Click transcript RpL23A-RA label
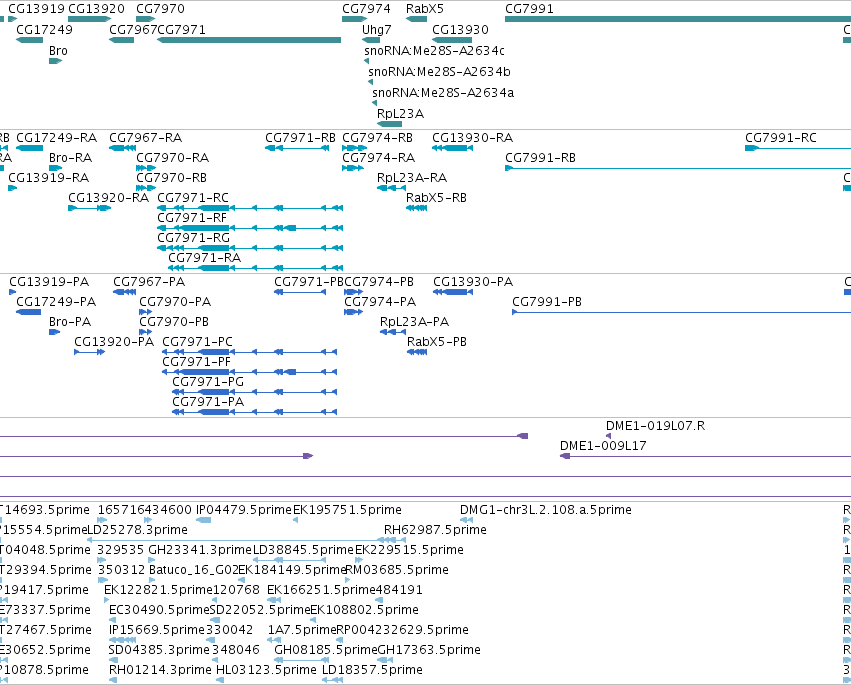This screenshot has width=851, height=685. 412,178
